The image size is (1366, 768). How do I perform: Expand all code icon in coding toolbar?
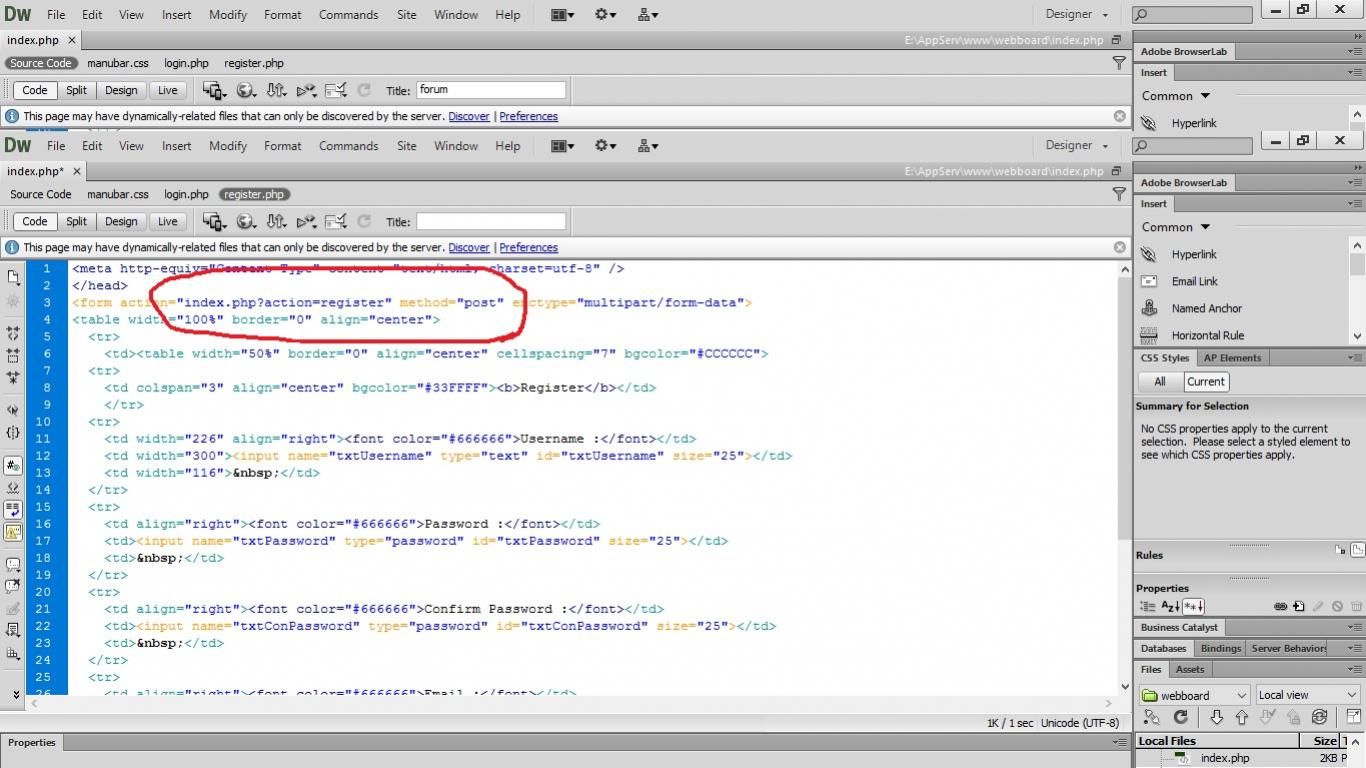[x=14, y=377]
